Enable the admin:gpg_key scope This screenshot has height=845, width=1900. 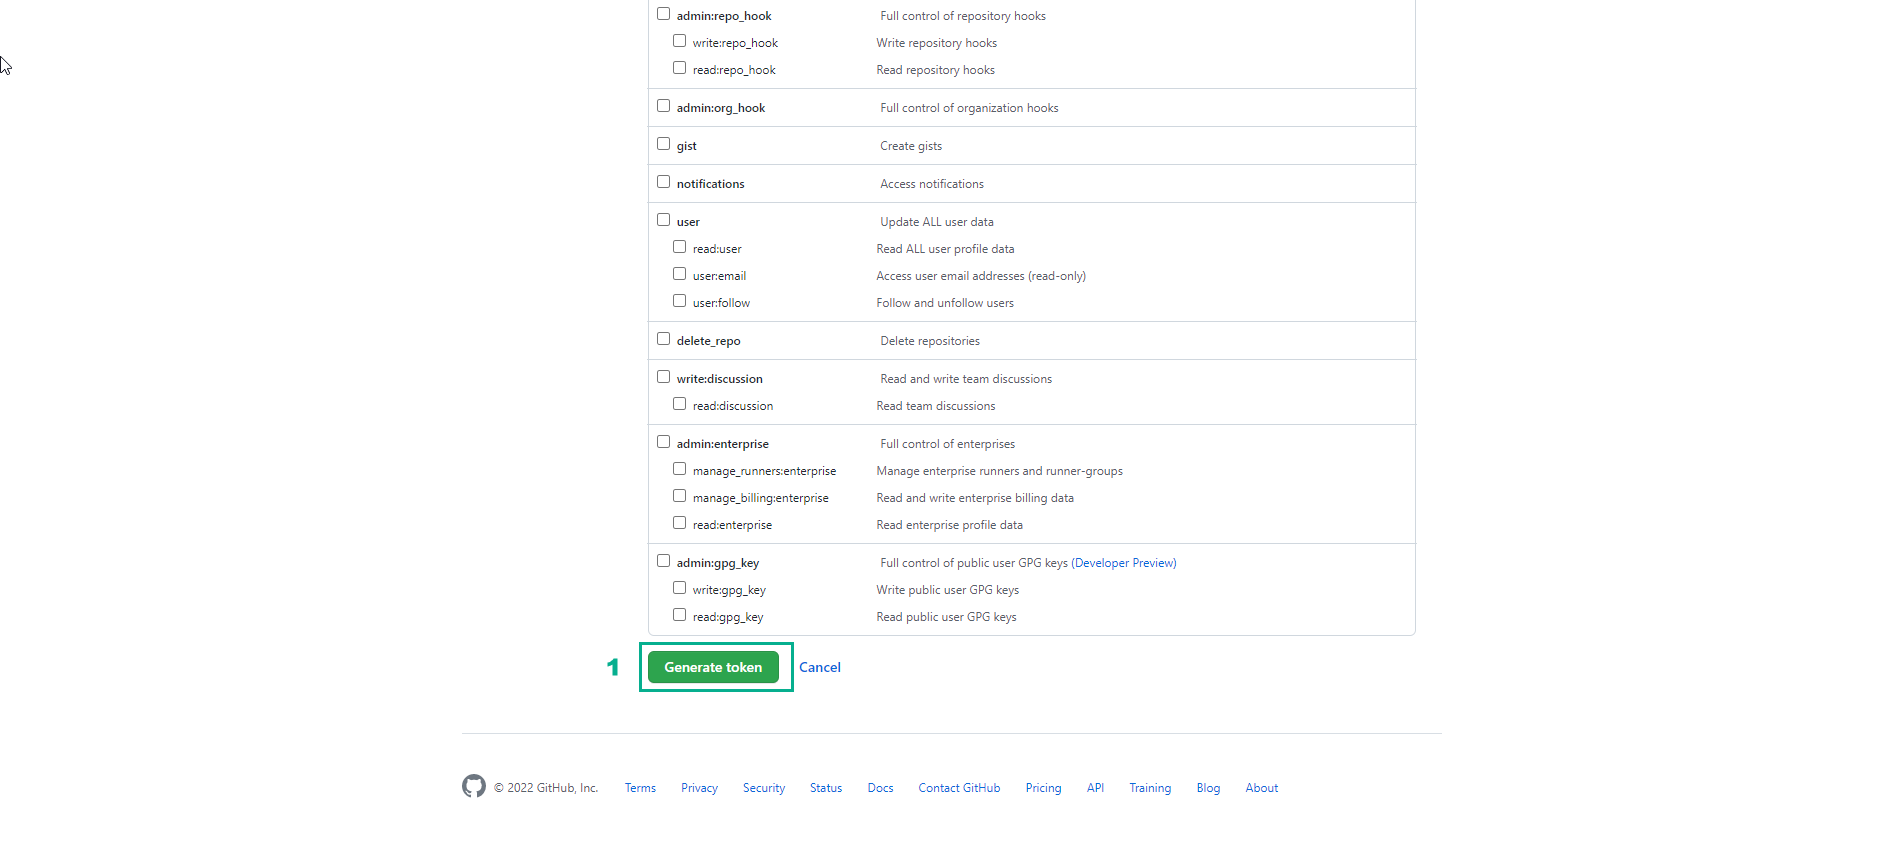663,561
